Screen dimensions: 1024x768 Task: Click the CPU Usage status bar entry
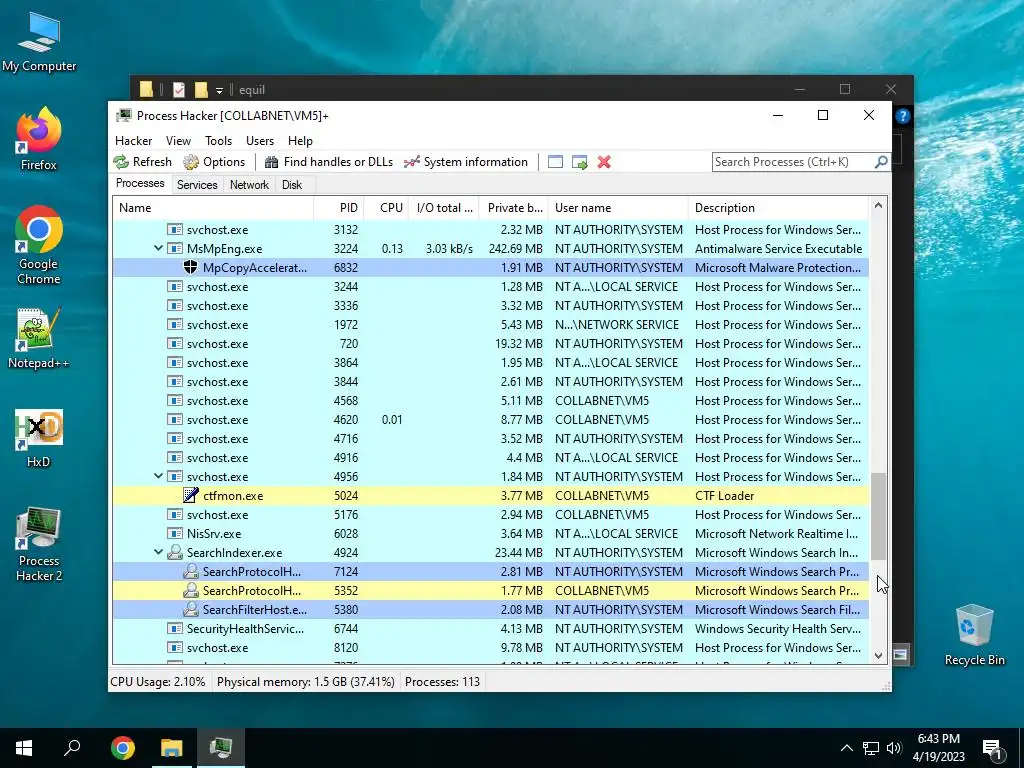pos(157,681)
